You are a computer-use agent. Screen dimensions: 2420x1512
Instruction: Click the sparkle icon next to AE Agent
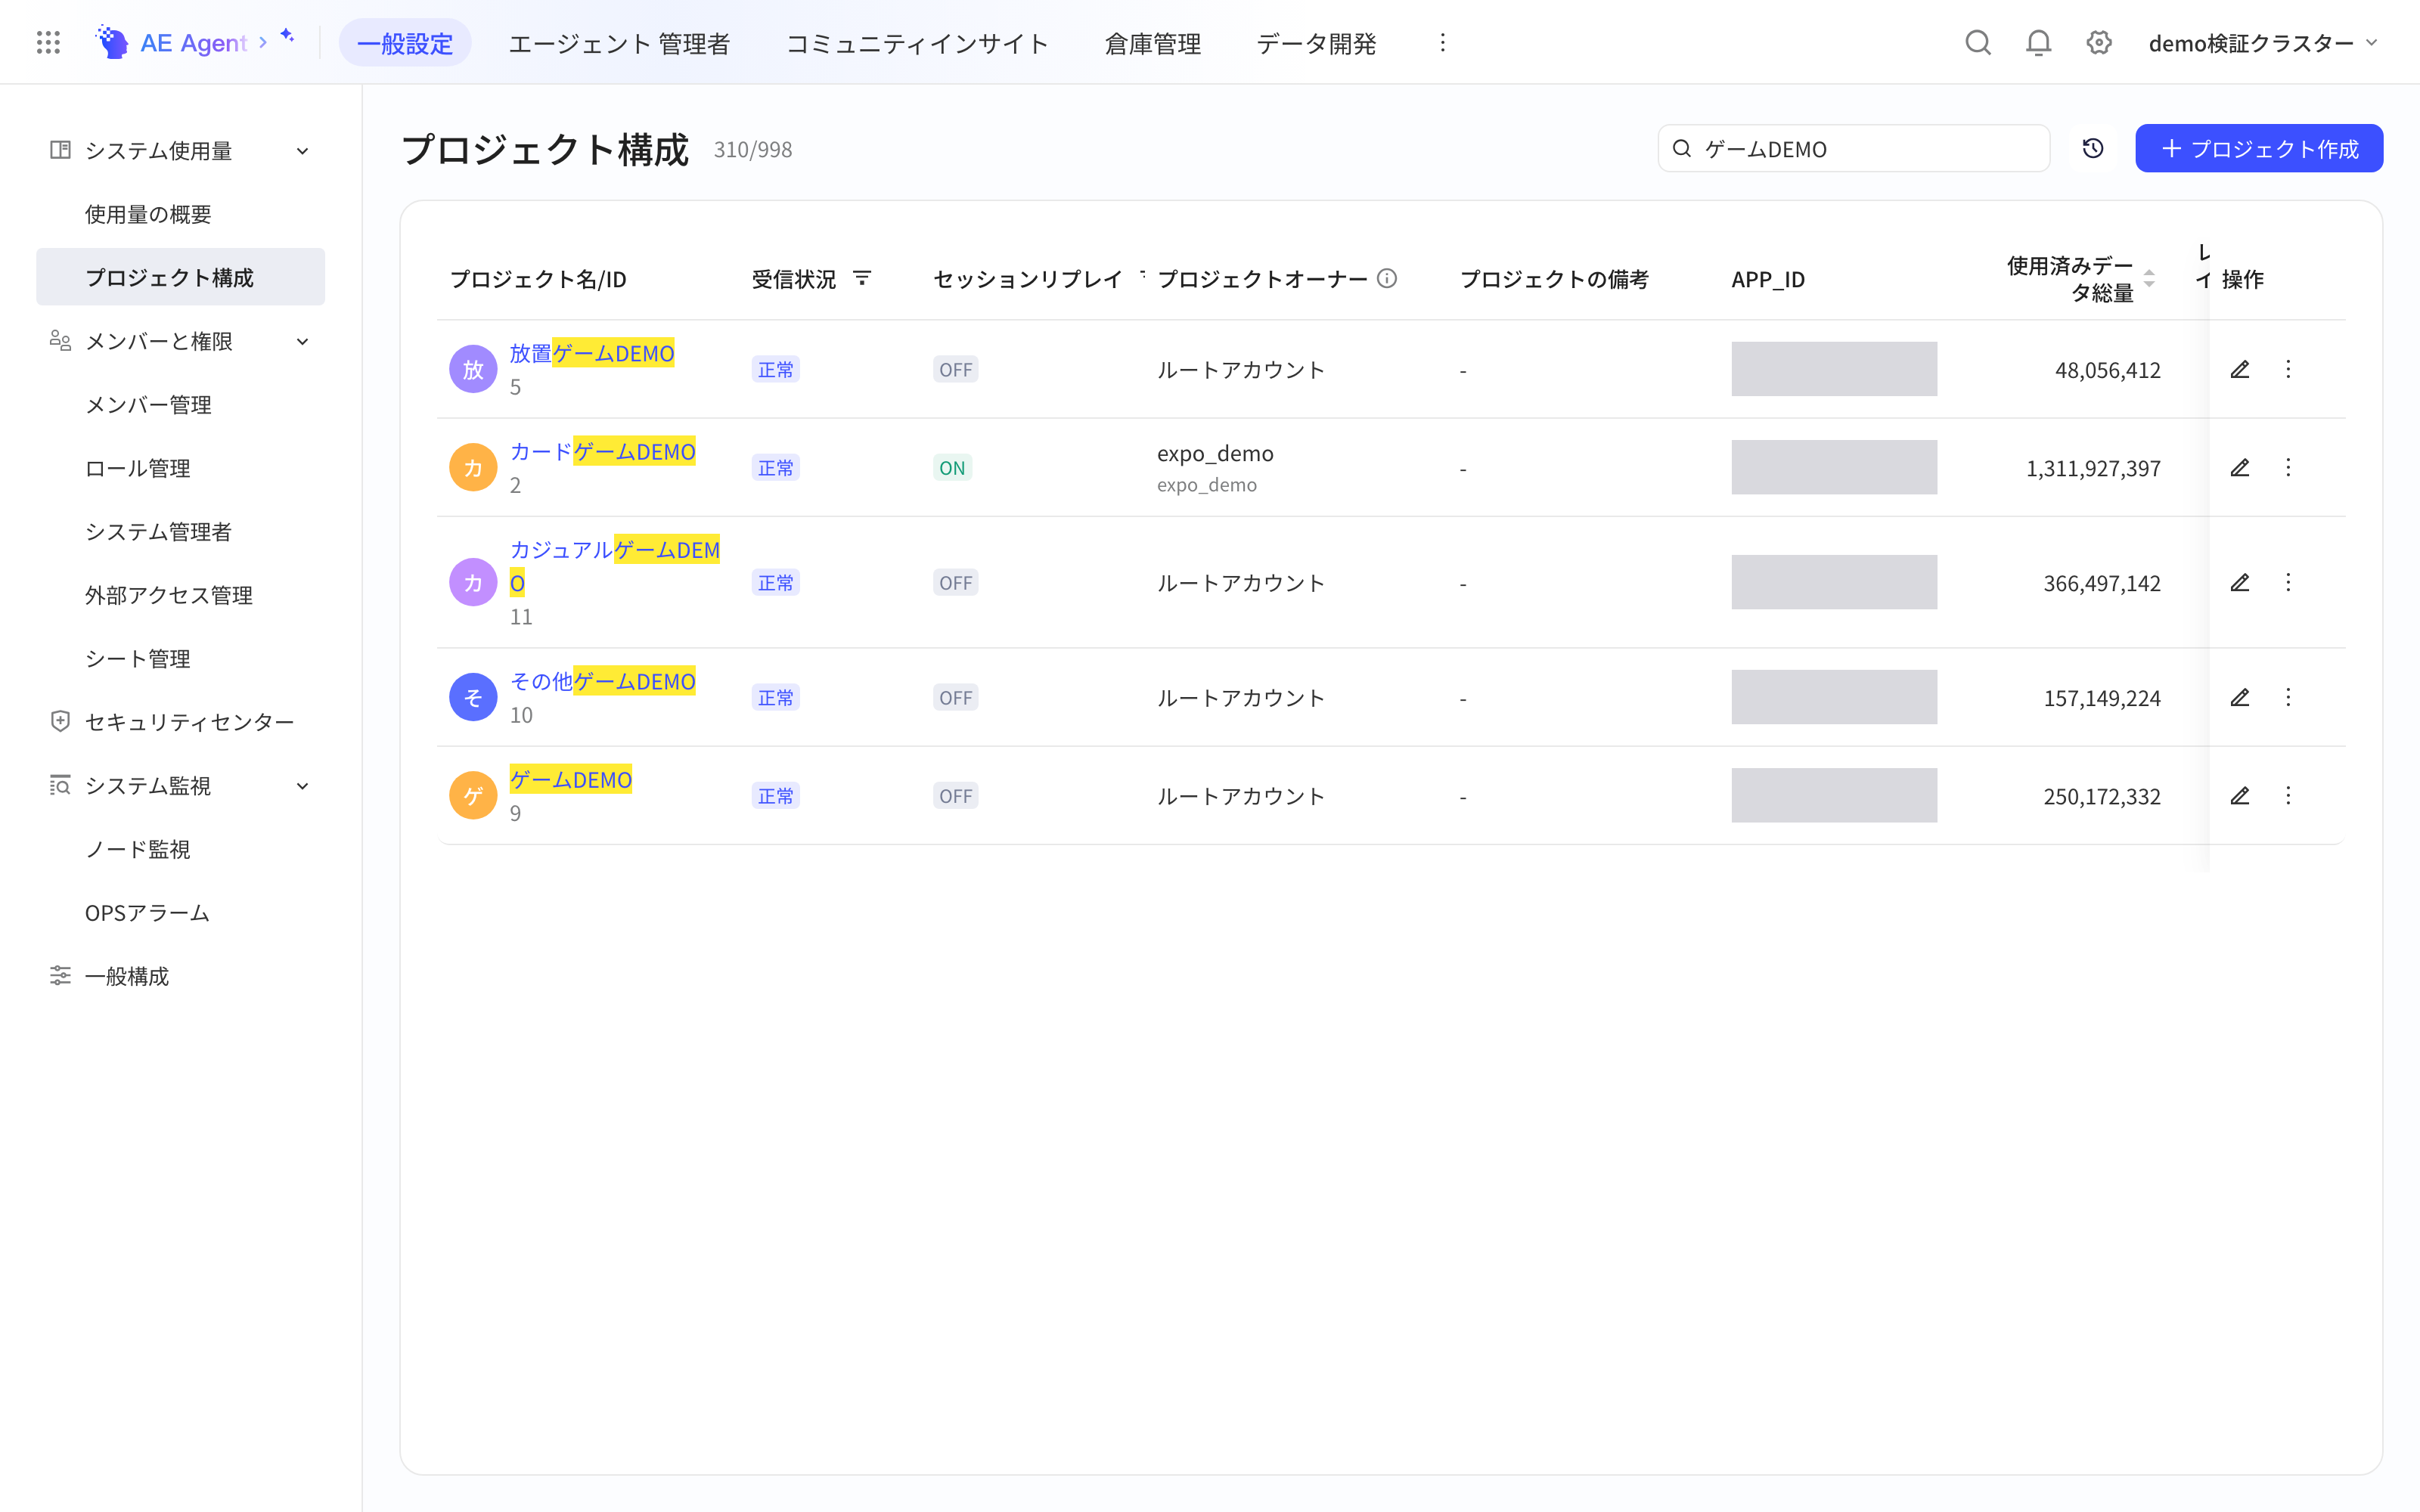click(287, 36)
